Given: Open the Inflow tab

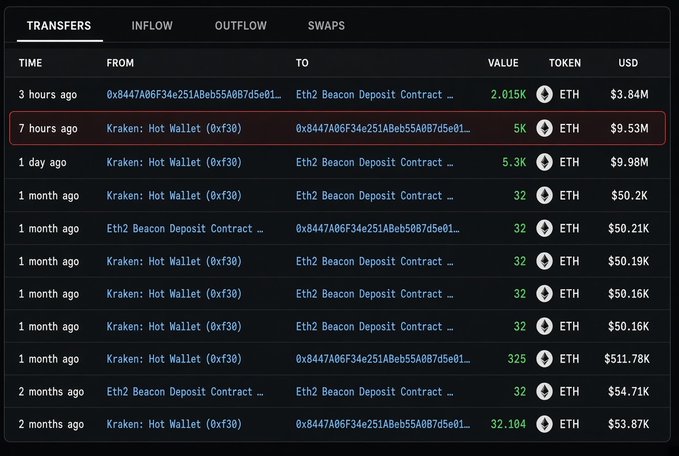Looking at the screenshot, I should point(152,26).
